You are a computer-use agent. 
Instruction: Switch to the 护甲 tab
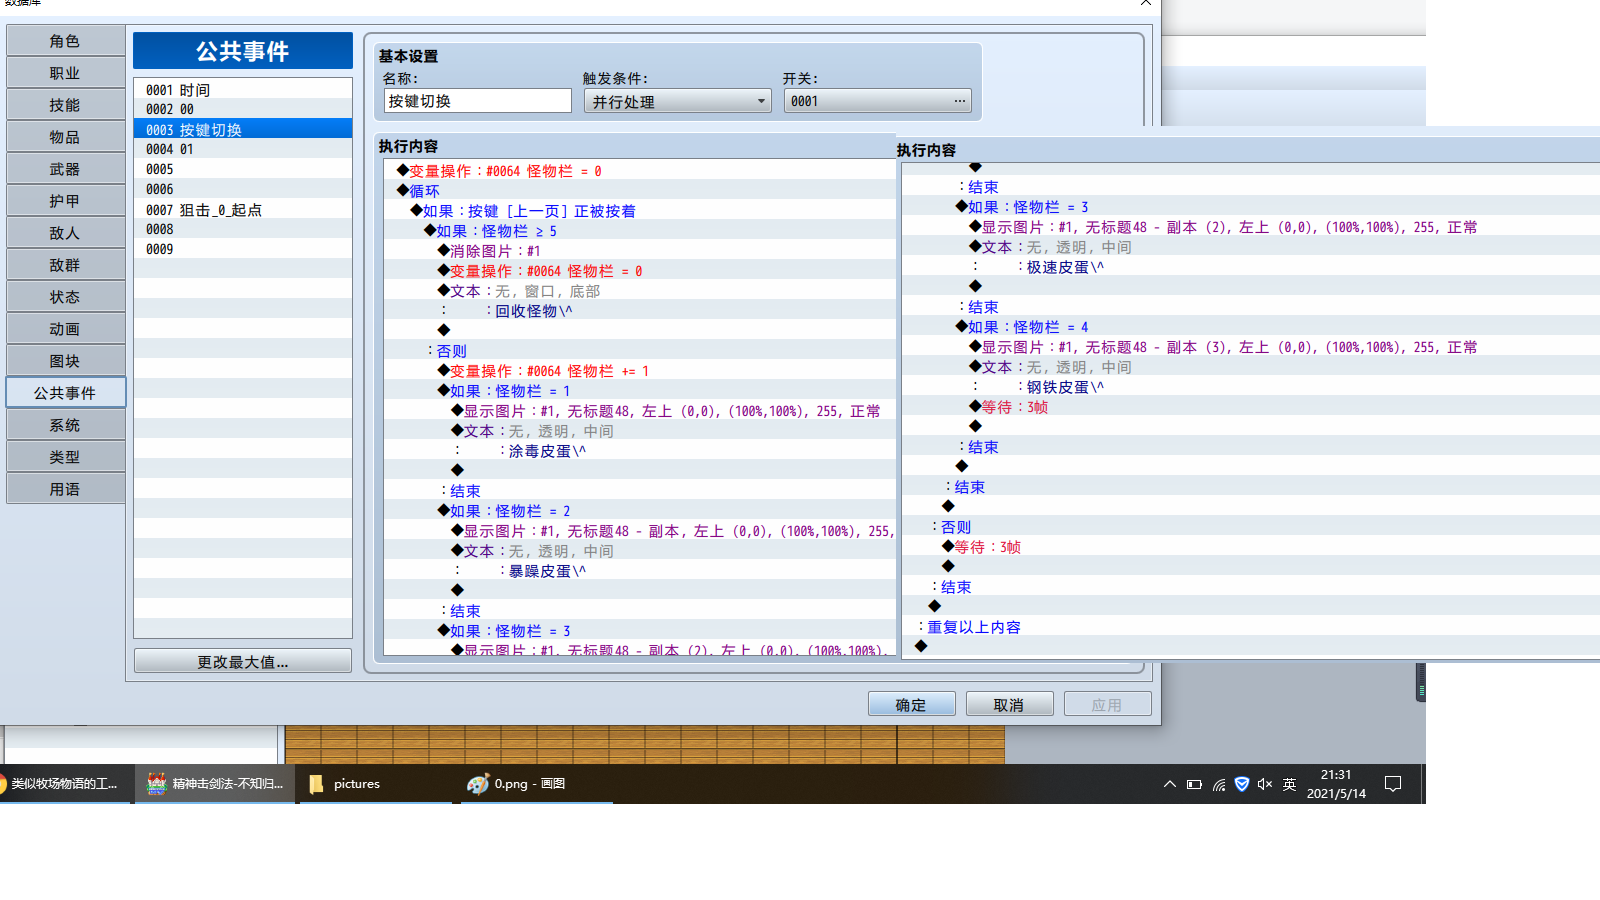(x=65, y=201)
